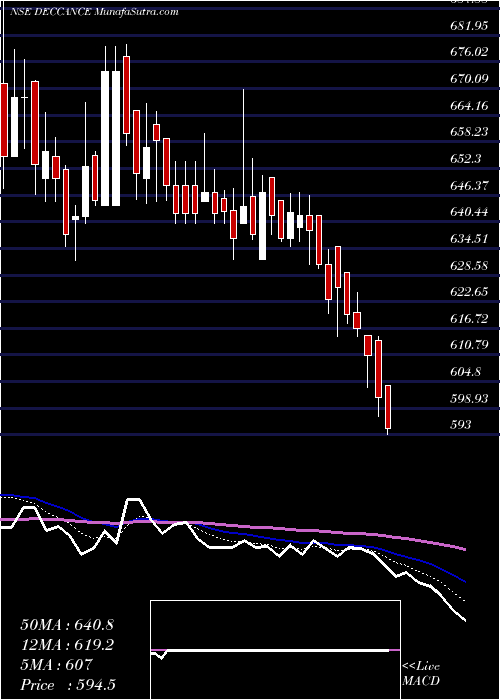Click the 50MA : 640.8 readout
The image size is (500, 700).
(x=67, y=625)
